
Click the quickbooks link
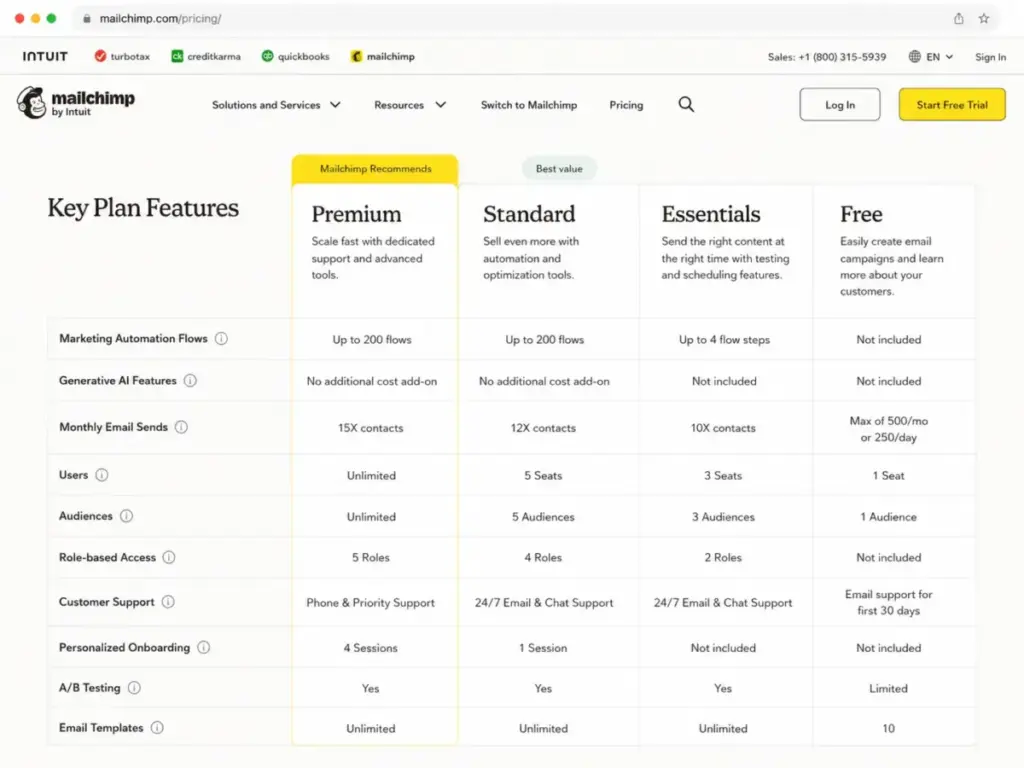click(304, 56)
